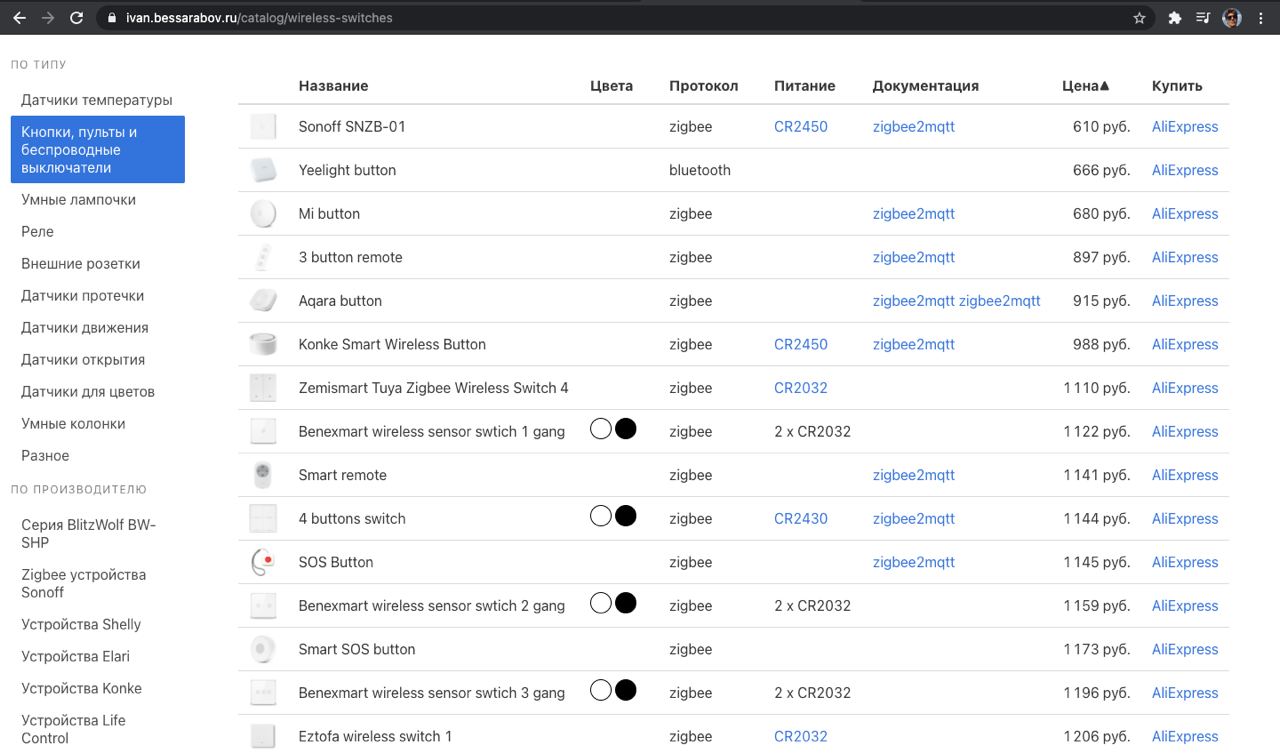This screenshot has width=1280, height=754.
Task: Click the 4 buttons switch thumbnail
Action: click(x=263, y=518)
